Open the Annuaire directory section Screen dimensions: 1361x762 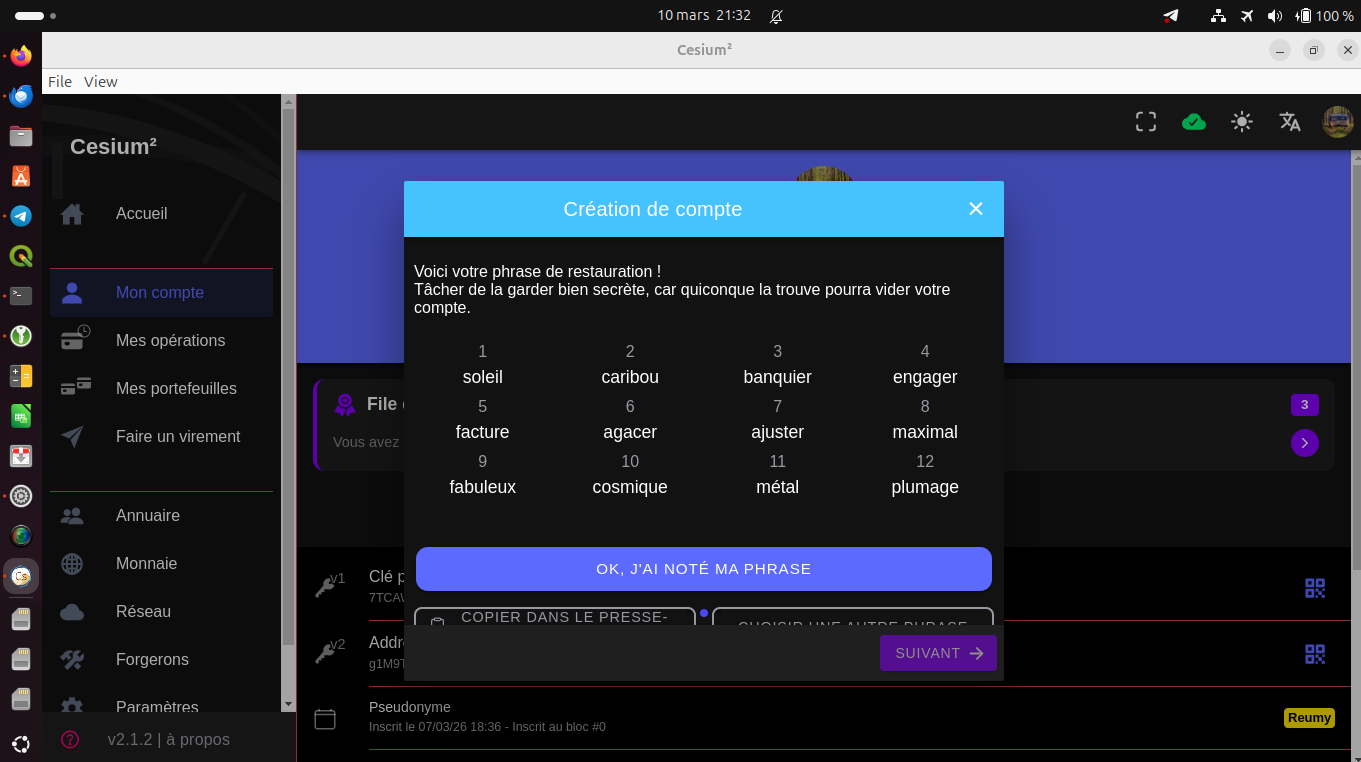pos(147,516)
